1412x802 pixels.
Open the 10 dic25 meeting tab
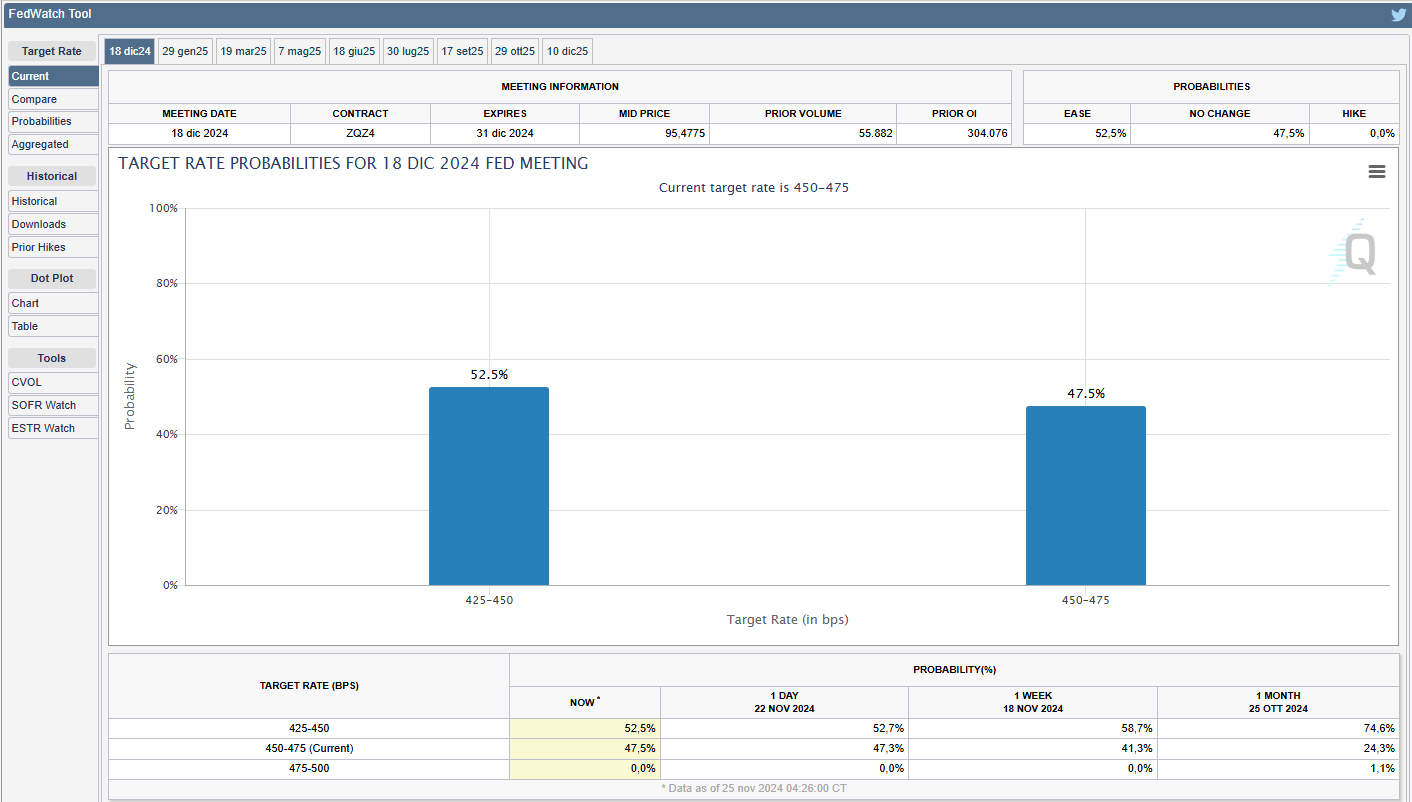pos(567,51)
